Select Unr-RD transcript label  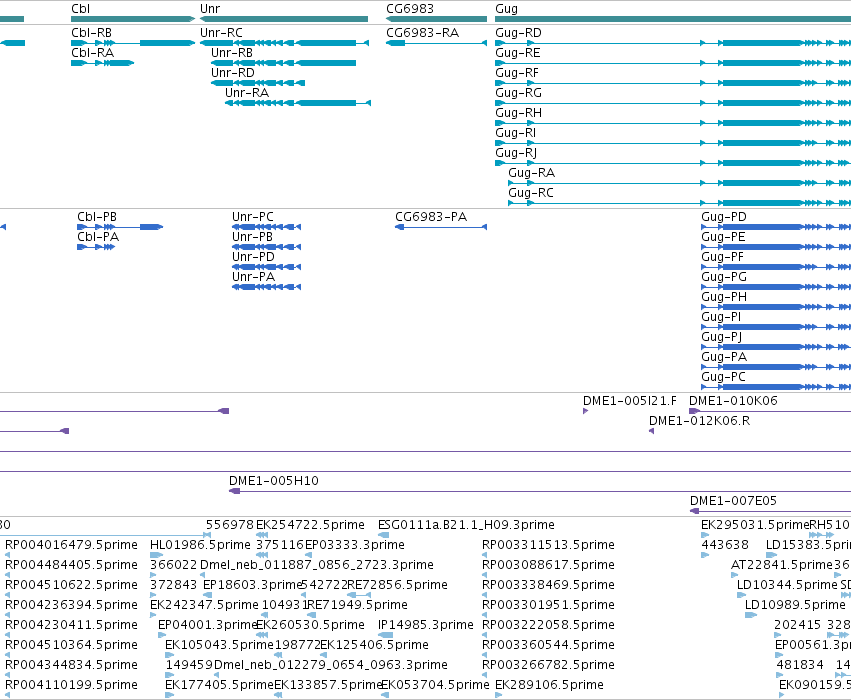coord(232,73)
